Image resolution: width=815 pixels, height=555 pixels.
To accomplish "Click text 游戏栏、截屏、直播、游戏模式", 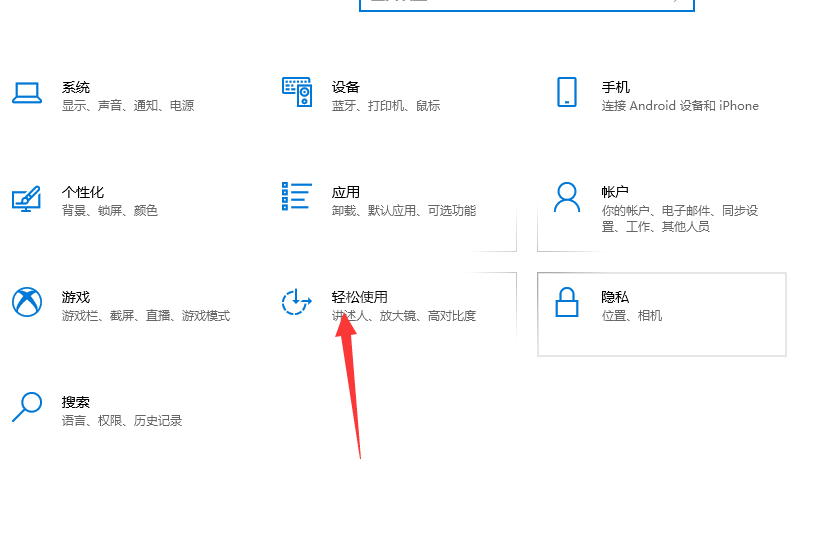I will 146,316.
